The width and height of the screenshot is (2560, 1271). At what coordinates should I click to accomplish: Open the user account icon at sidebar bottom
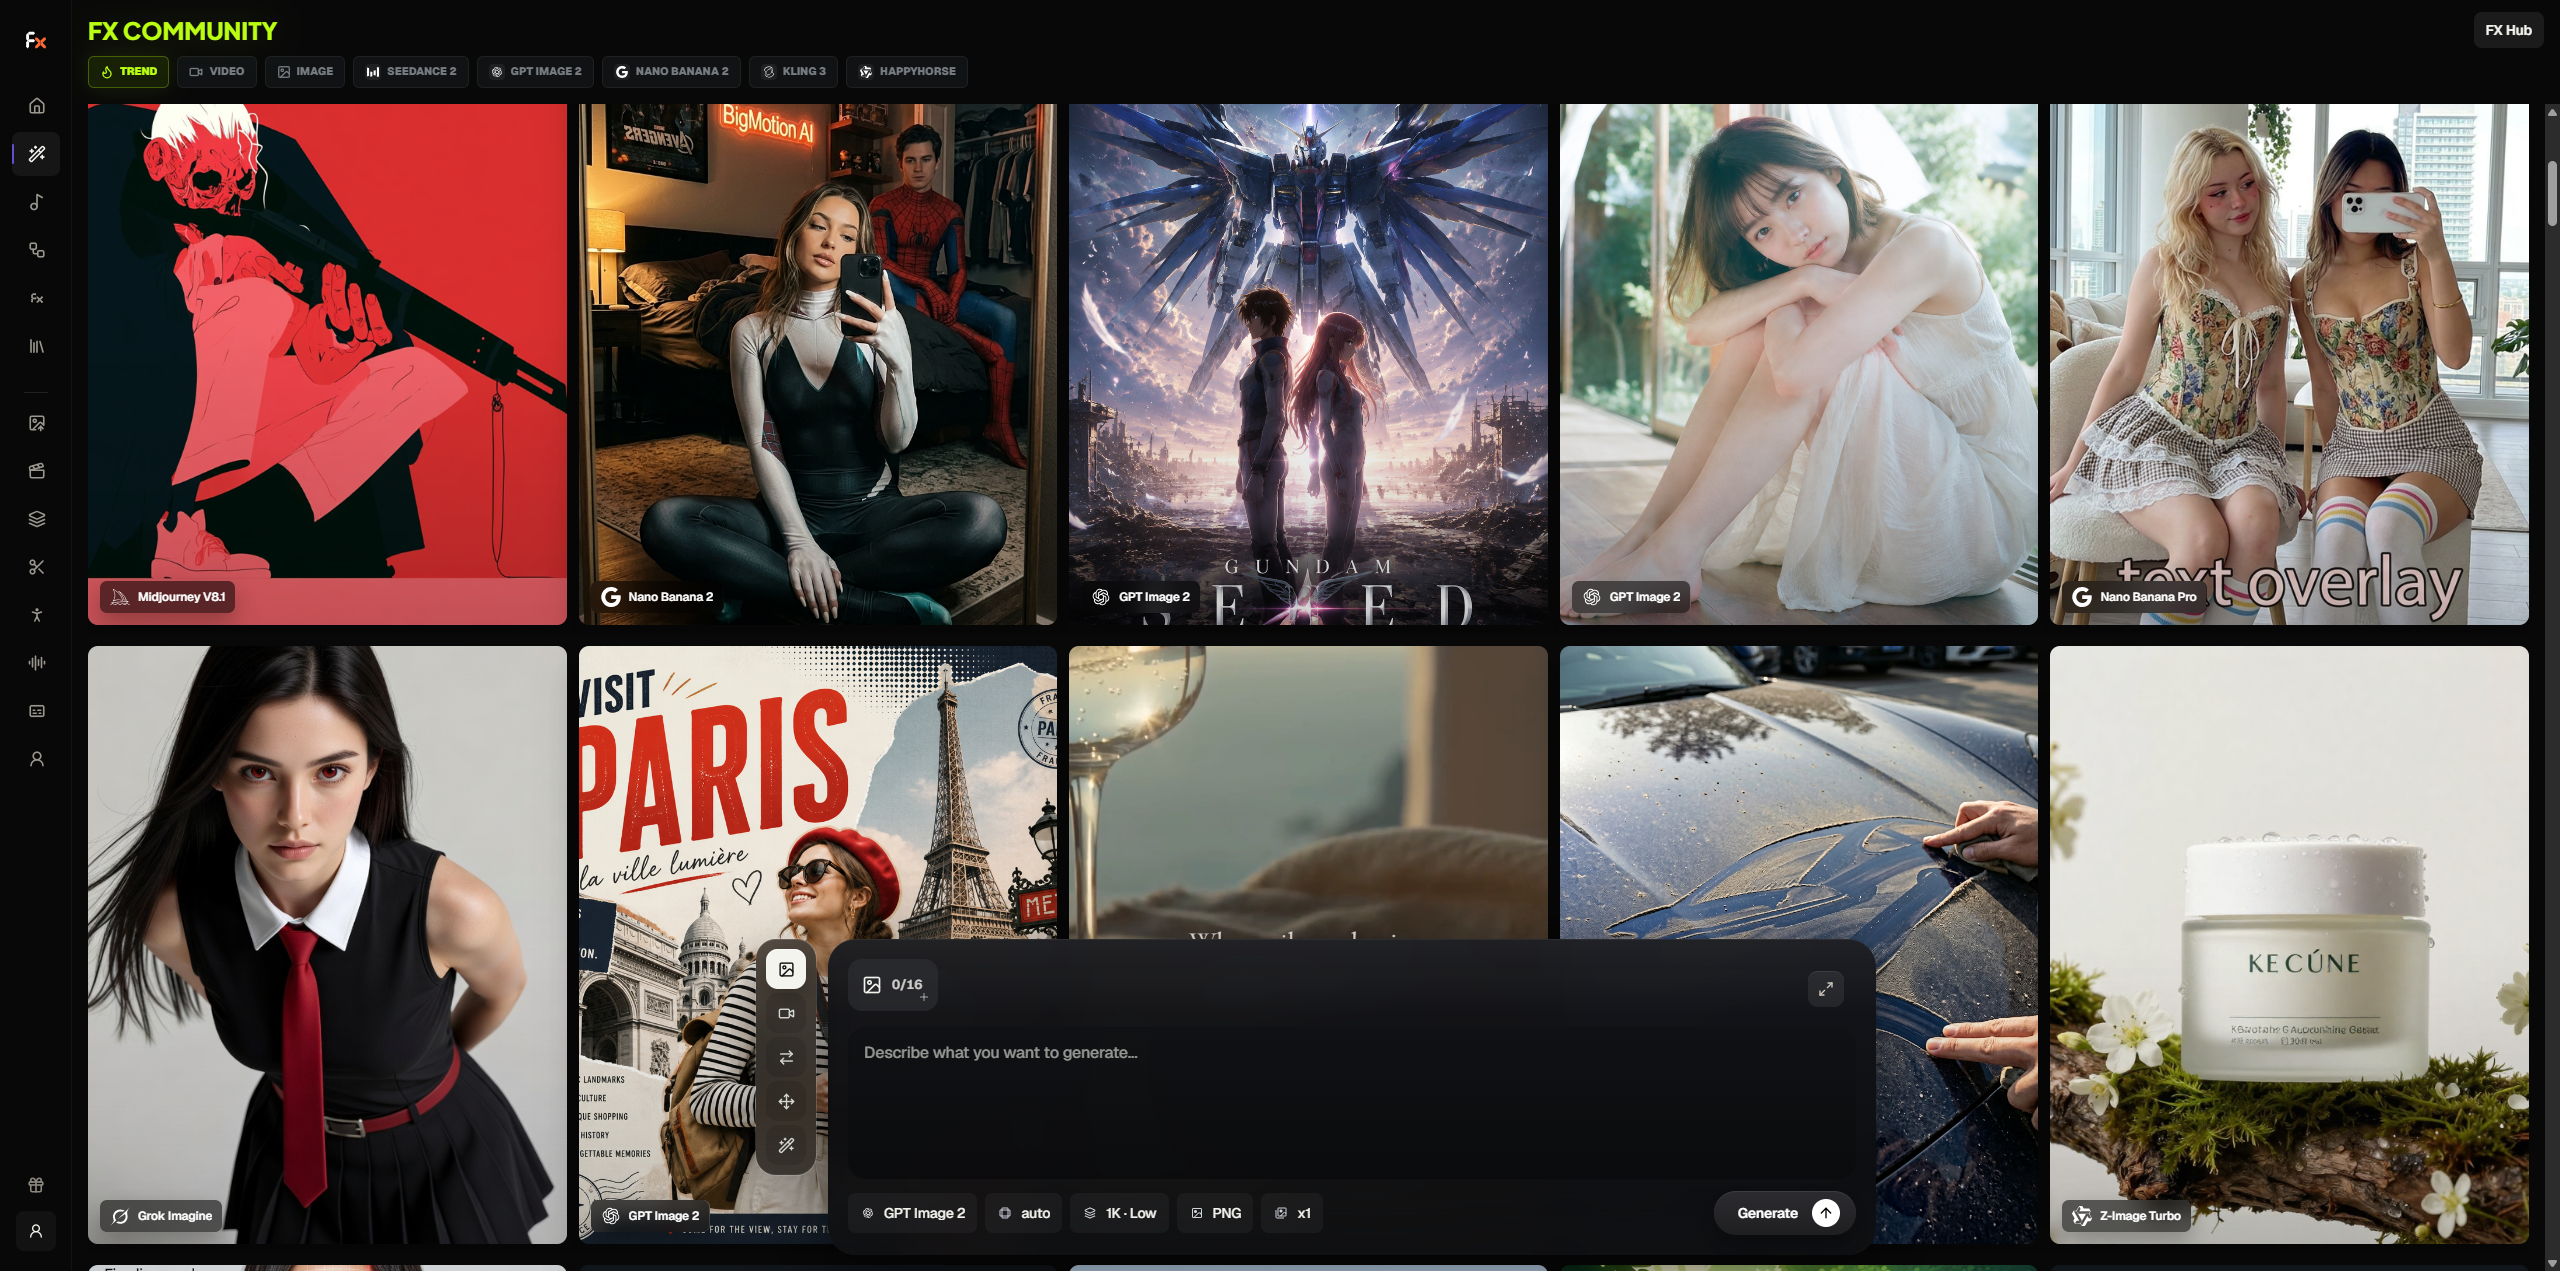[x=36, y=1231]
